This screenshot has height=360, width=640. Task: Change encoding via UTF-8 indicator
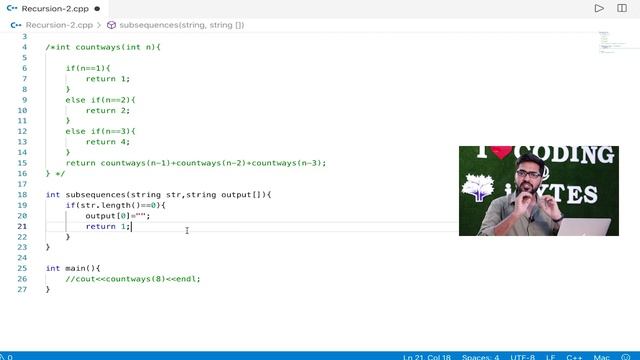click(522, 357)
